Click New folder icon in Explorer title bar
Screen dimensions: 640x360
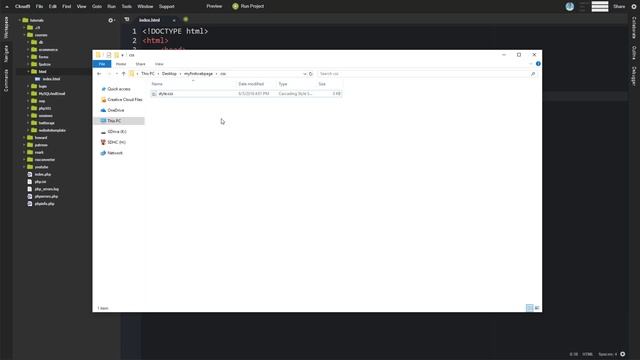[x=116, y=55]
